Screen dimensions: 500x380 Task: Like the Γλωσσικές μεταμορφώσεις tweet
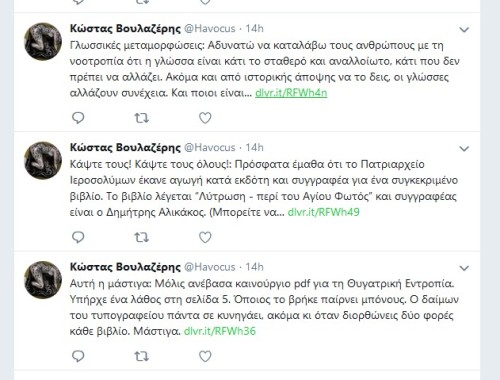tap(205, 118)
